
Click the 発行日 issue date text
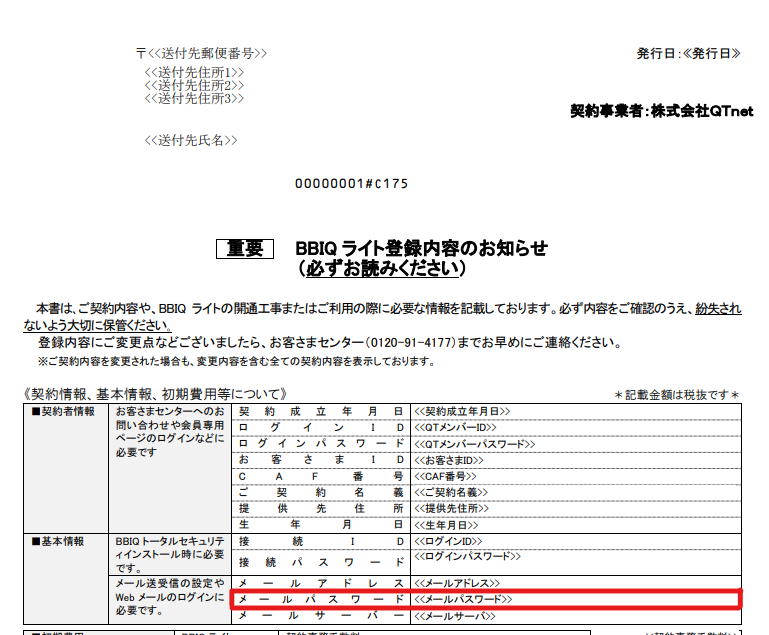689,53
